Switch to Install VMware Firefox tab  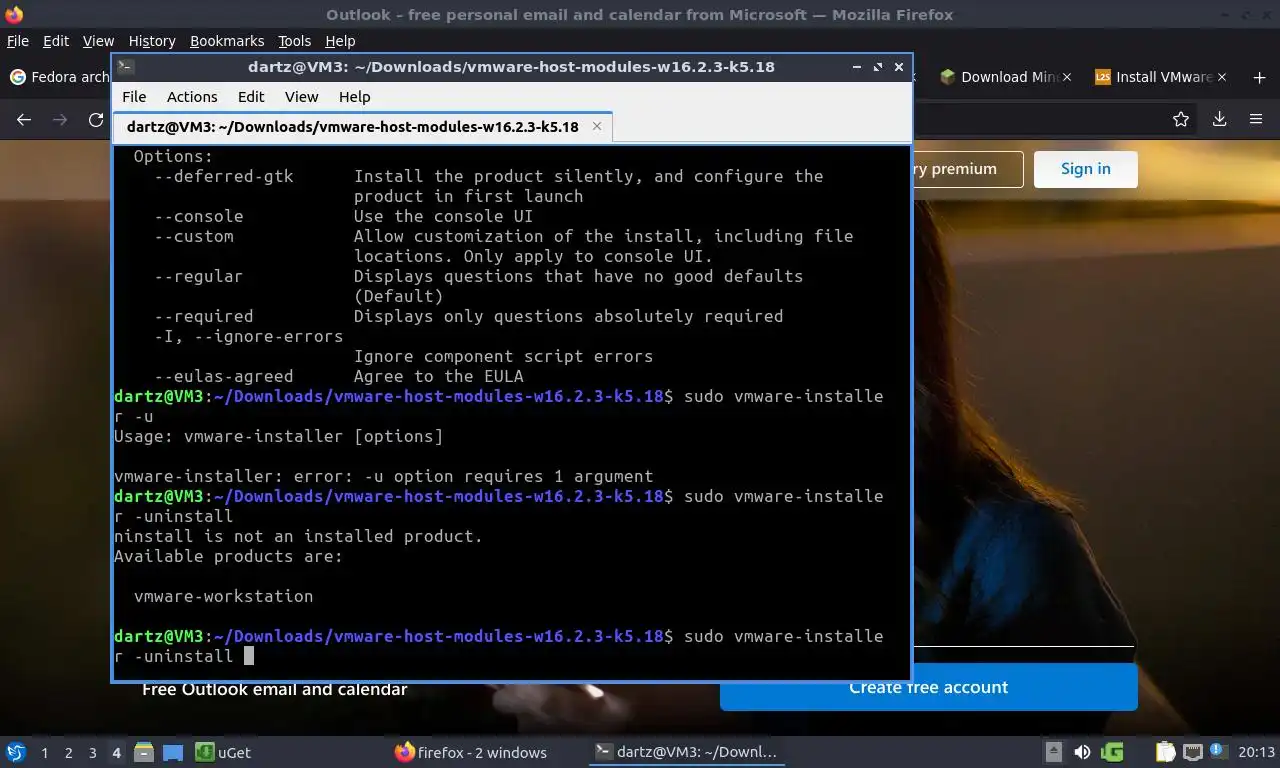click(1160, 77)
